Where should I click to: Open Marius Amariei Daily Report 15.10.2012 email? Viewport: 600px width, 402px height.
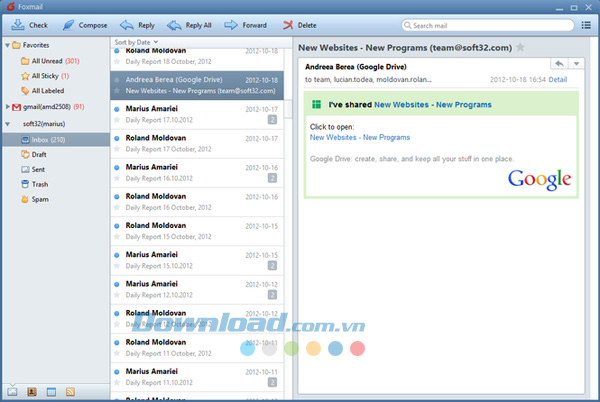197,260
